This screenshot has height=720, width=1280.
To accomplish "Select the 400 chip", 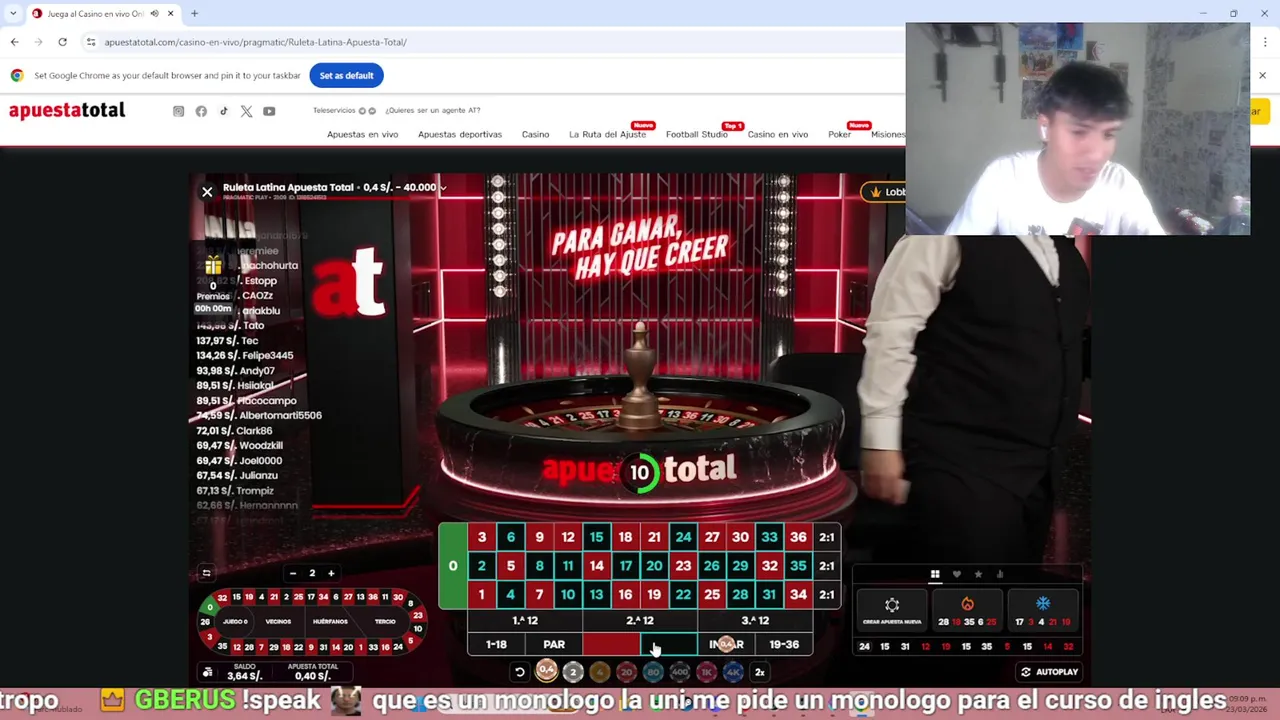I will 680,672.
